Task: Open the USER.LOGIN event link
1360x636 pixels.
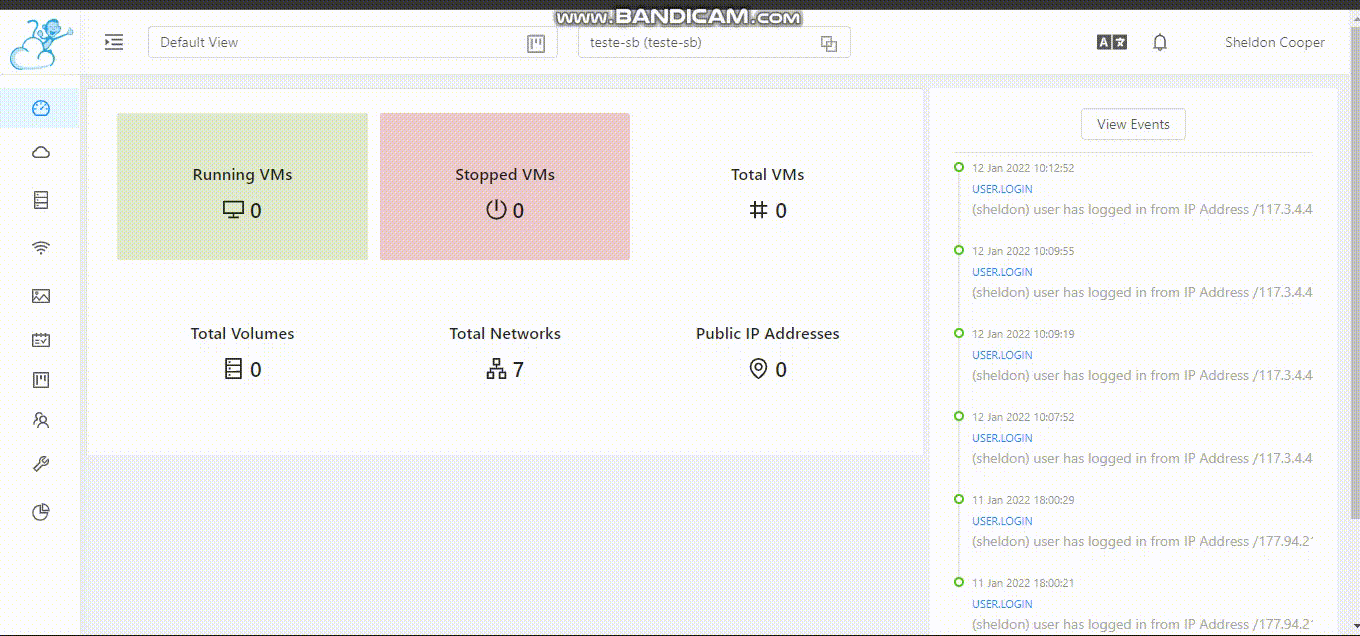Action: pyautogui.click(x=1002, y=188)
